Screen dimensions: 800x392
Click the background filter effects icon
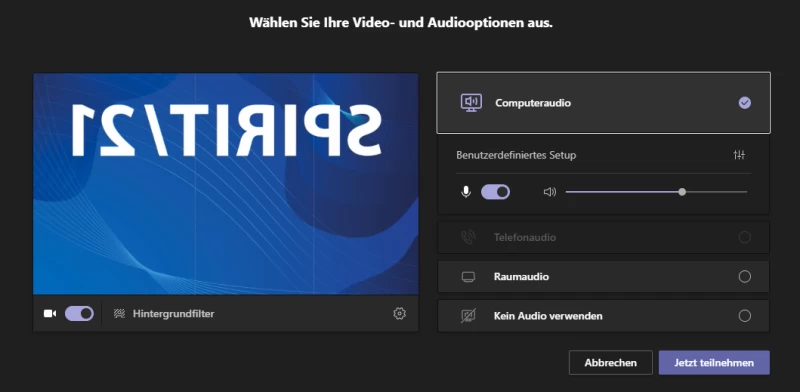(x=119, y=313)
